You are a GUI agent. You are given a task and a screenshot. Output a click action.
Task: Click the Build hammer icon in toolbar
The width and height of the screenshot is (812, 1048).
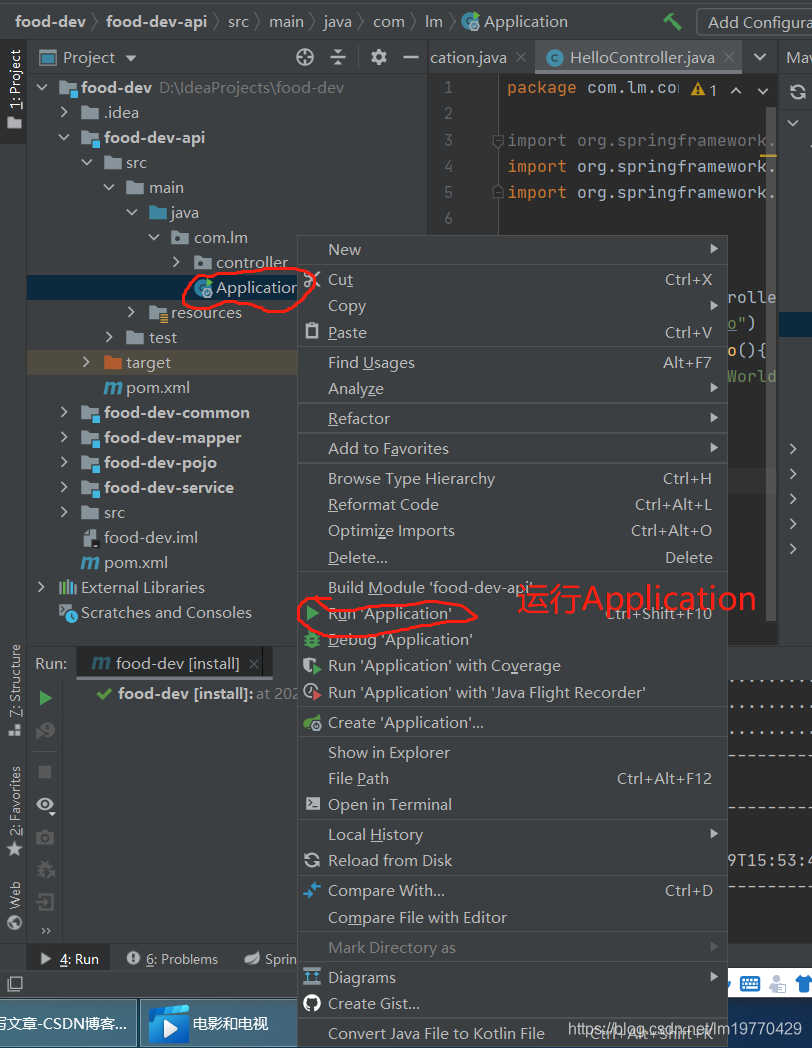pyautogui.click(x=672, y=22)
